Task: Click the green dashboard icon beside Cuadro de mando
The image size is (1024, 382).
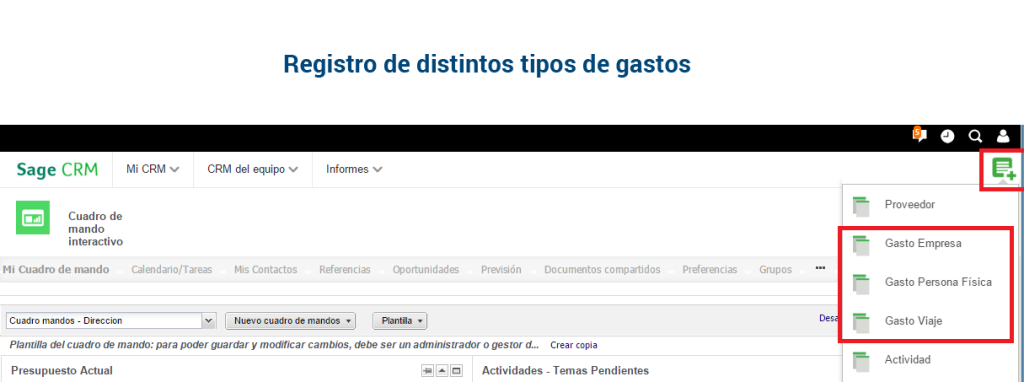Action: click(33, 217)
